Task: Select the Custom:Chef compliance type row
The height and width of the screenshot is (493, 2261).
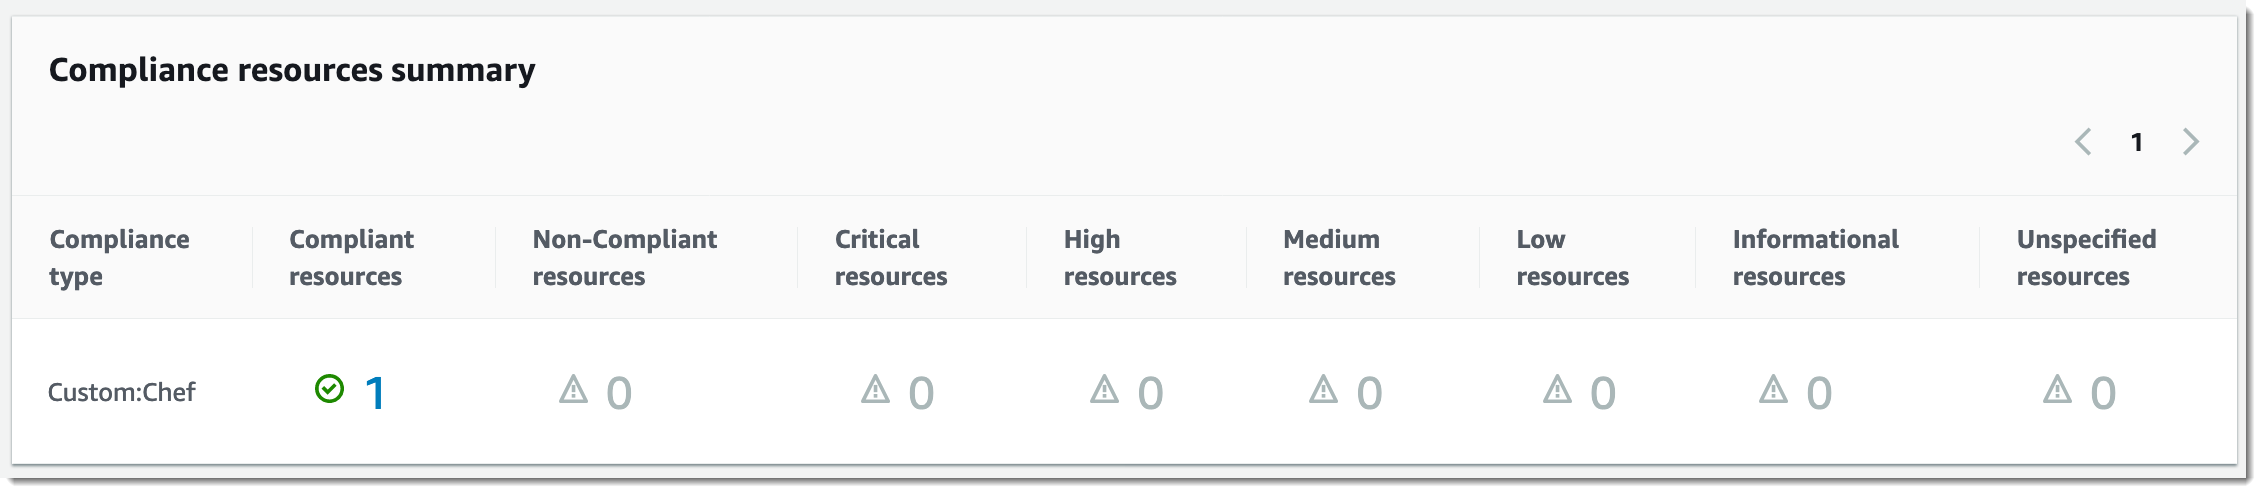Action: click(x=122, y=392)
